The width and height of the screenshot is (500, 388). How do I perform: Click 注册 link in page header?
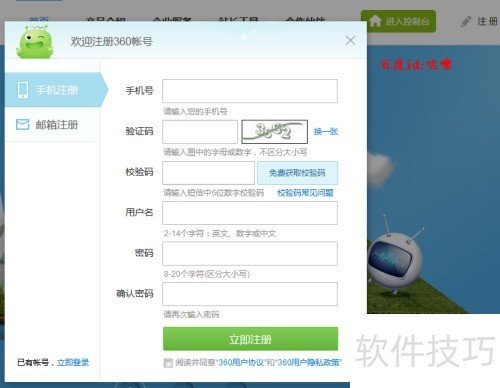tap(487, 22)
